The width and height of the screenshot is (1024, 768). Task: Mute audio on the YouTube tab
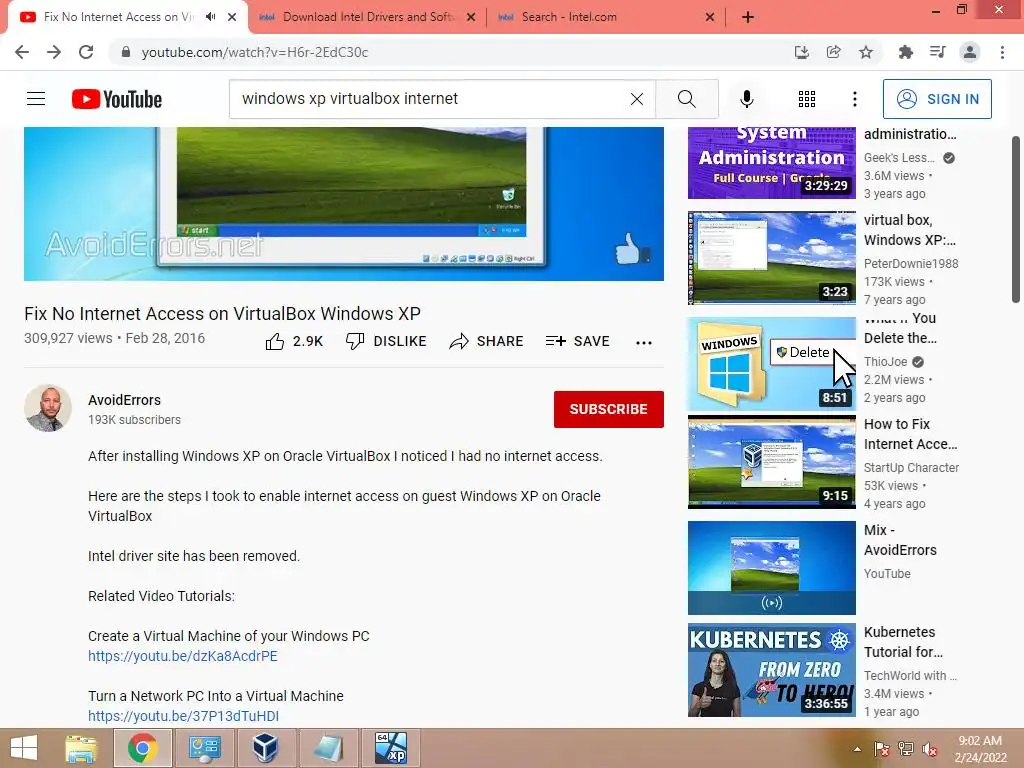click(210, 17)
